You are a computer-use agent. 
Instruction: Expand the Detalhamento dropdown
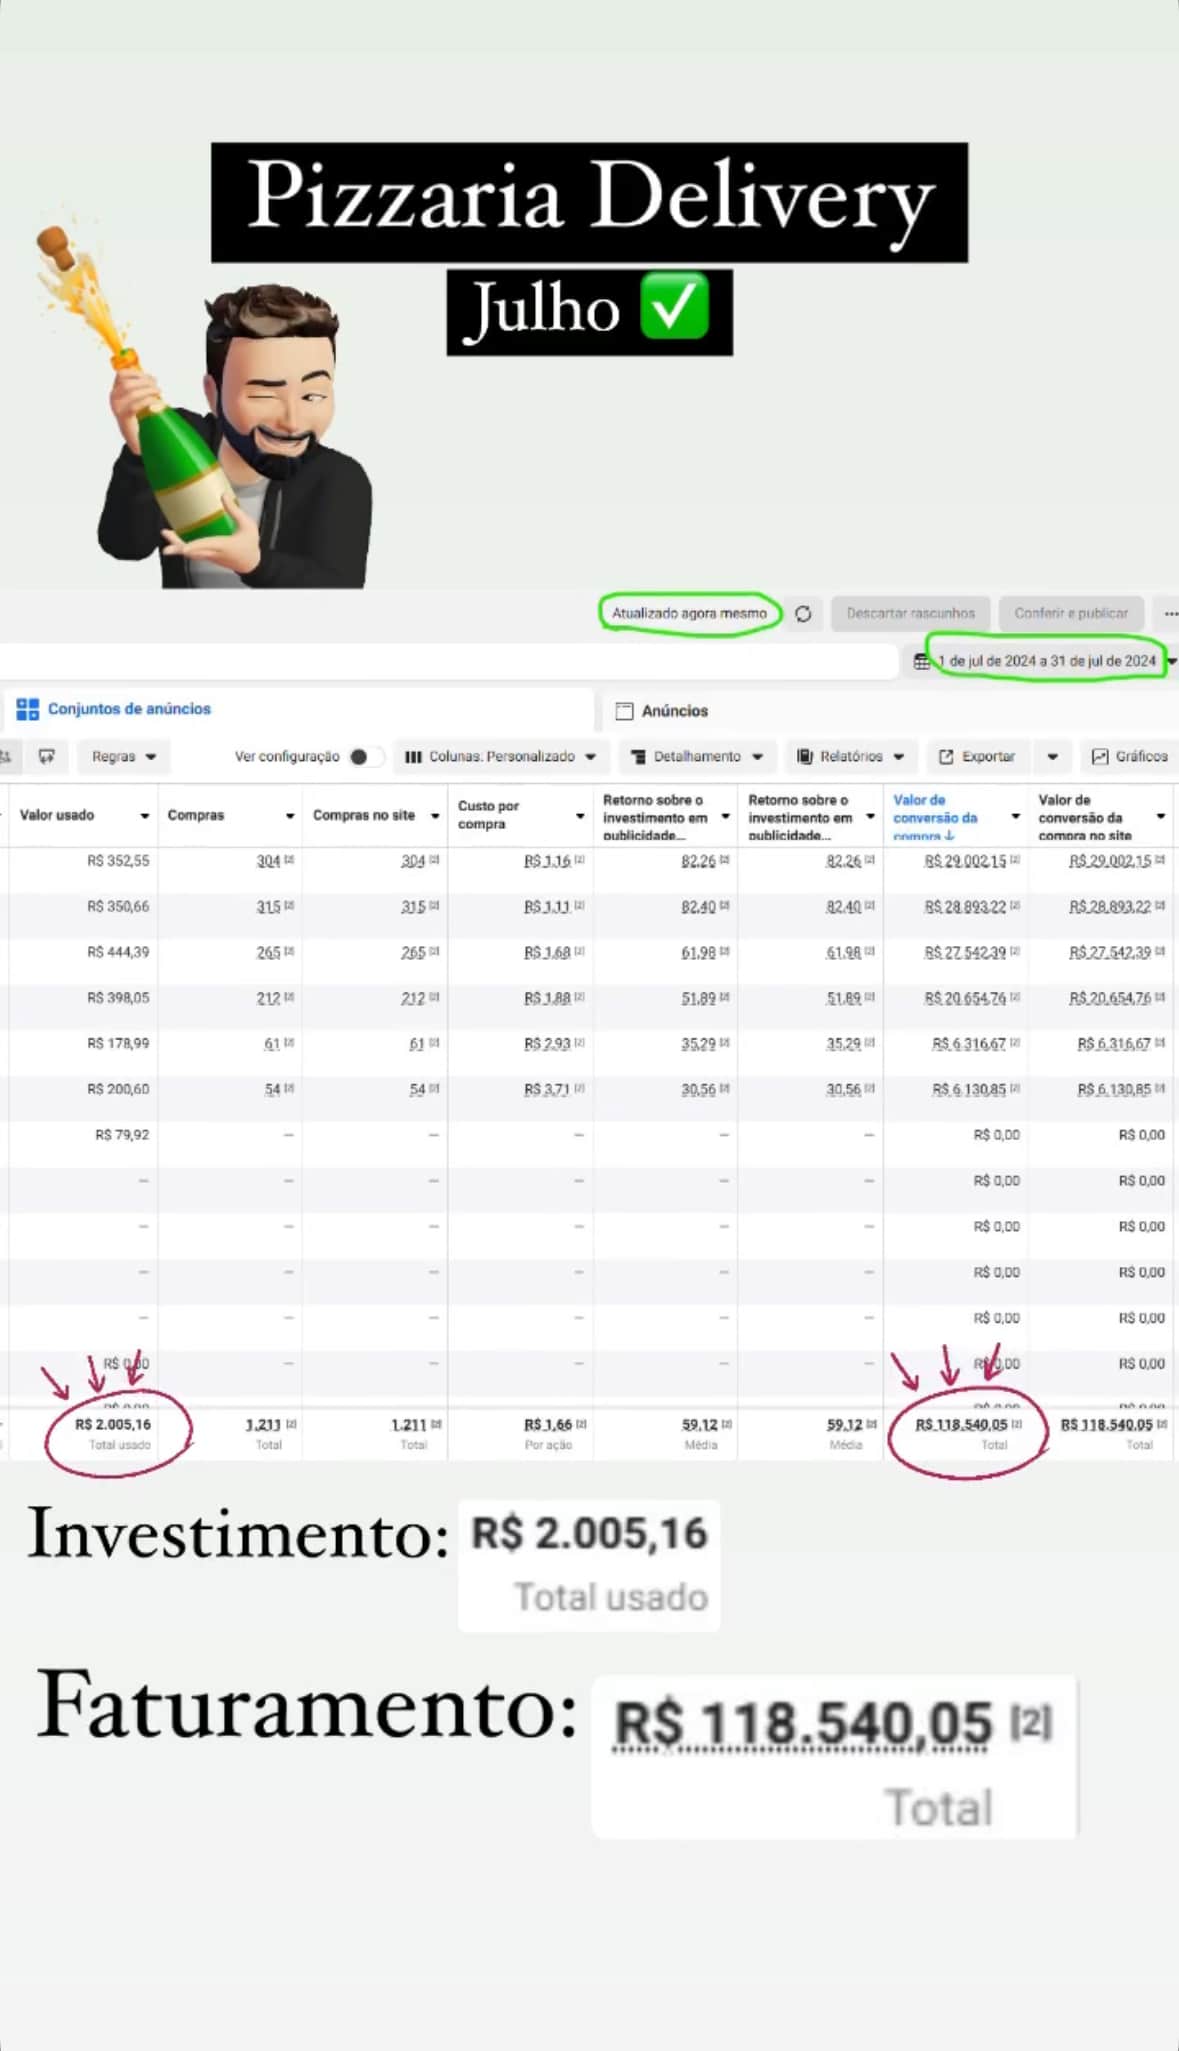[x=697, y=757]
